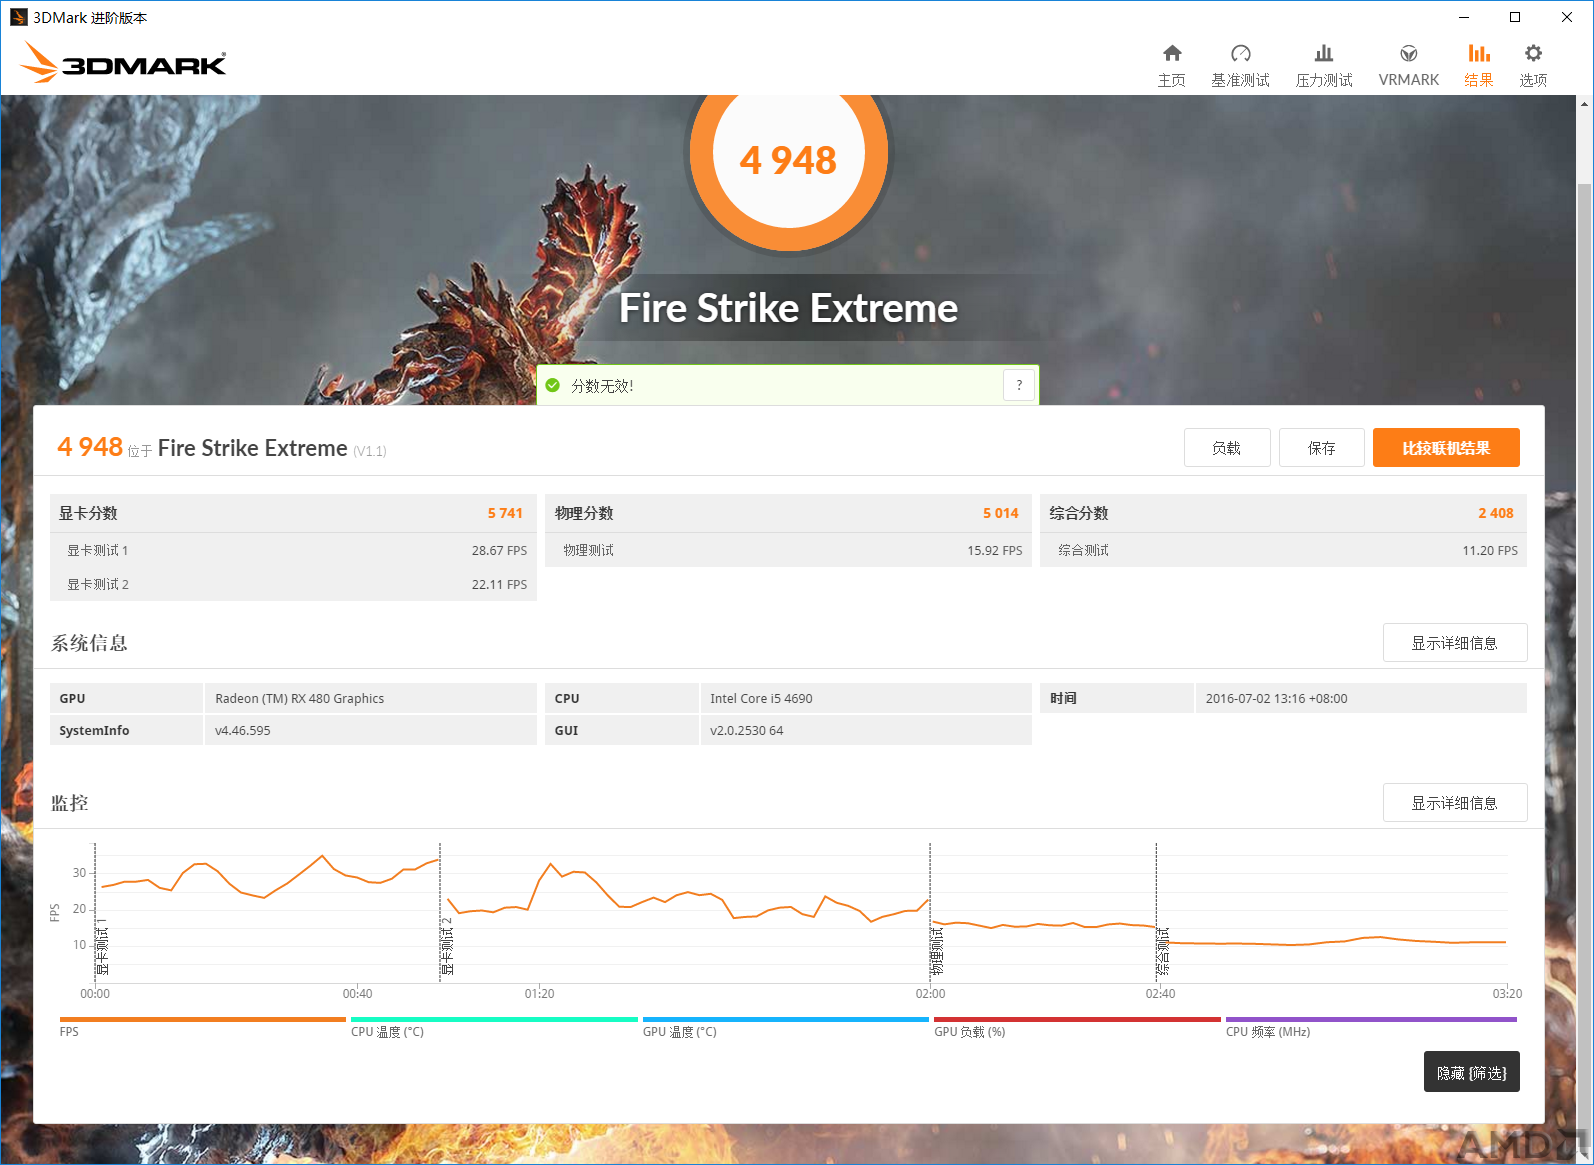The width and height of the screenshot is (1594, 1165).
Task: Show detailed info for 系统信息 section
Action: [x=1455, y=643]
